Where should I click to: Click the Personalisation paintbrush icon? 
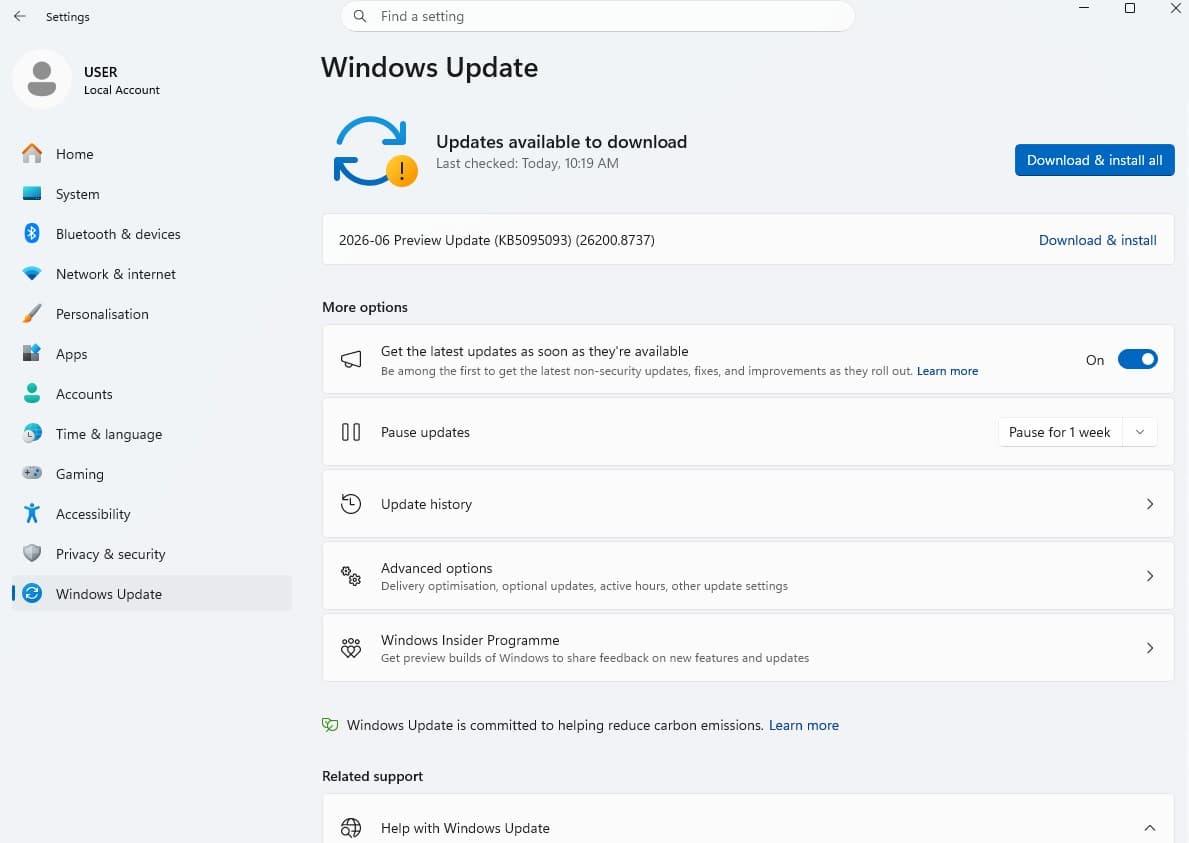coord(32,314)
